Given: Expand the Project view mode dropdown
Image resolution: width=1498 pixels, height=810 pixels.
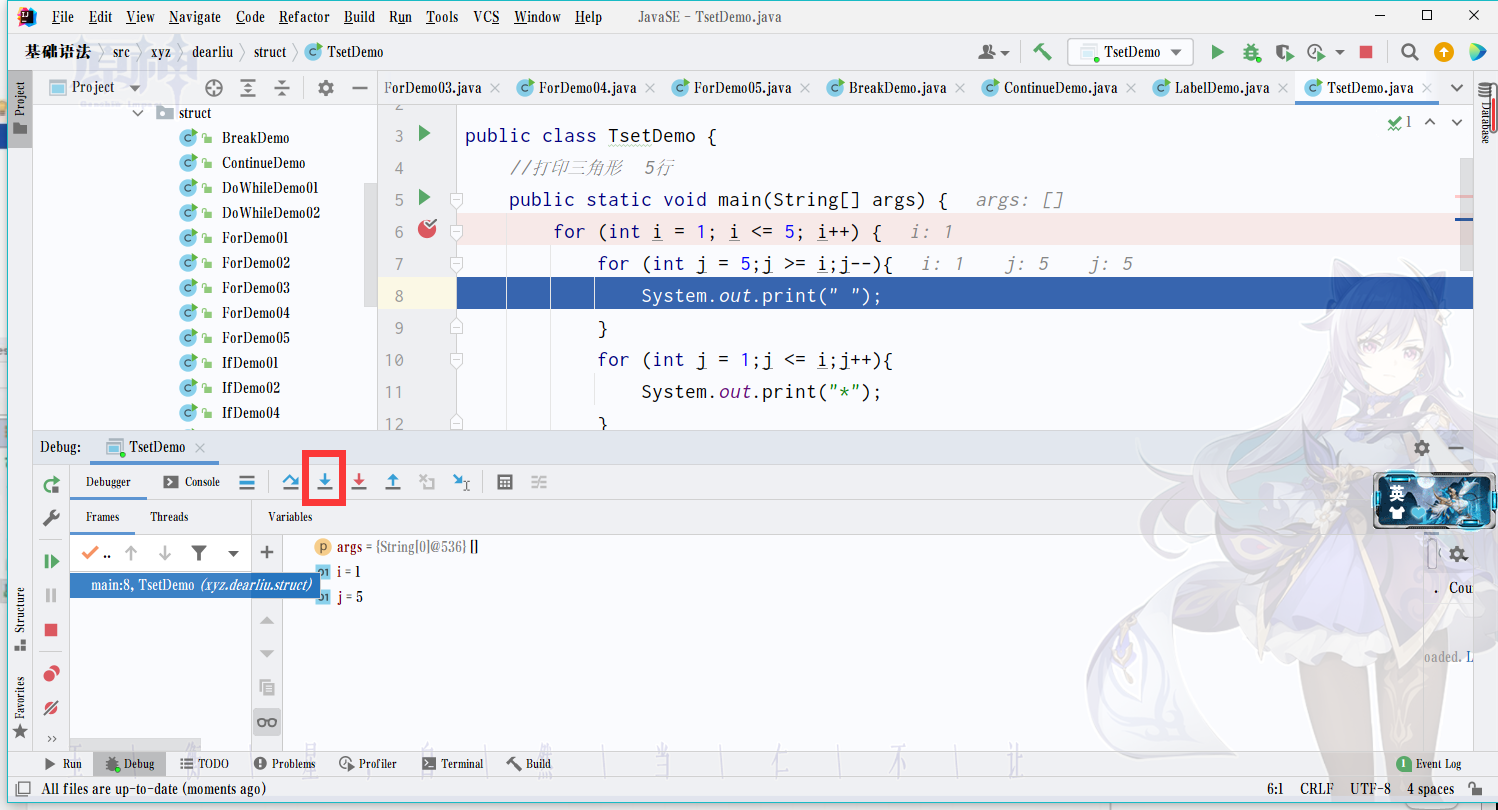Looking at the screenshot, I should [135, 88].
